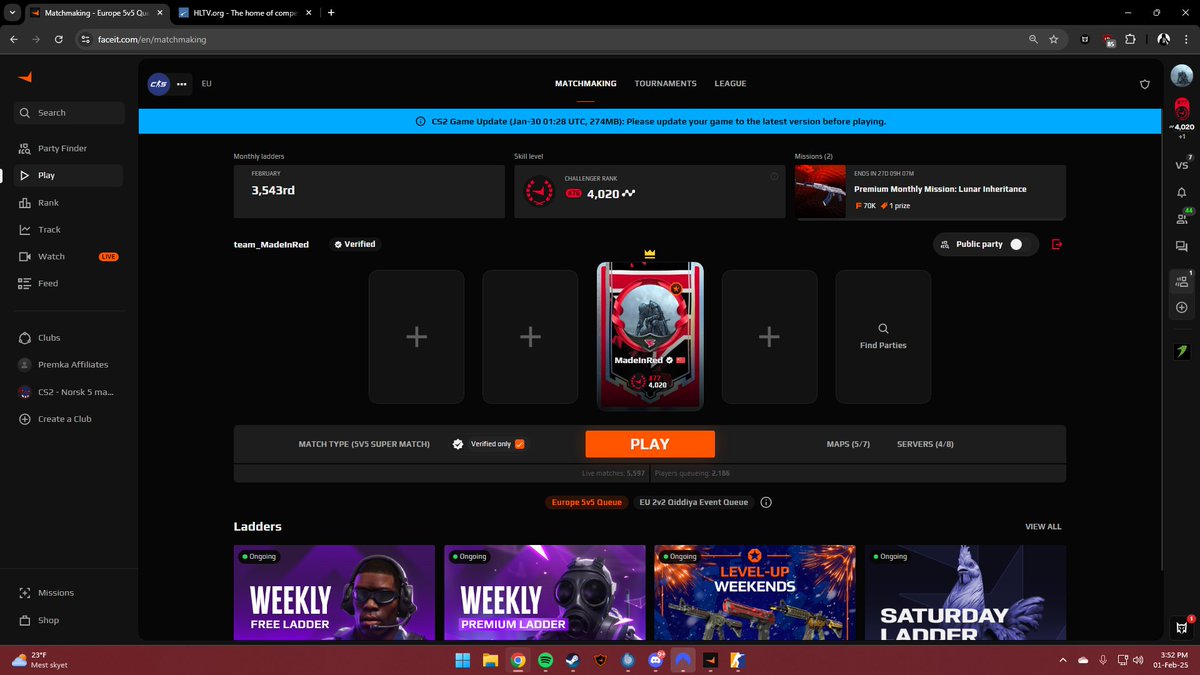This screenshot has height=675, width=1200.
Task: Click the second empty party slot plus
Action: click(530, 337)
